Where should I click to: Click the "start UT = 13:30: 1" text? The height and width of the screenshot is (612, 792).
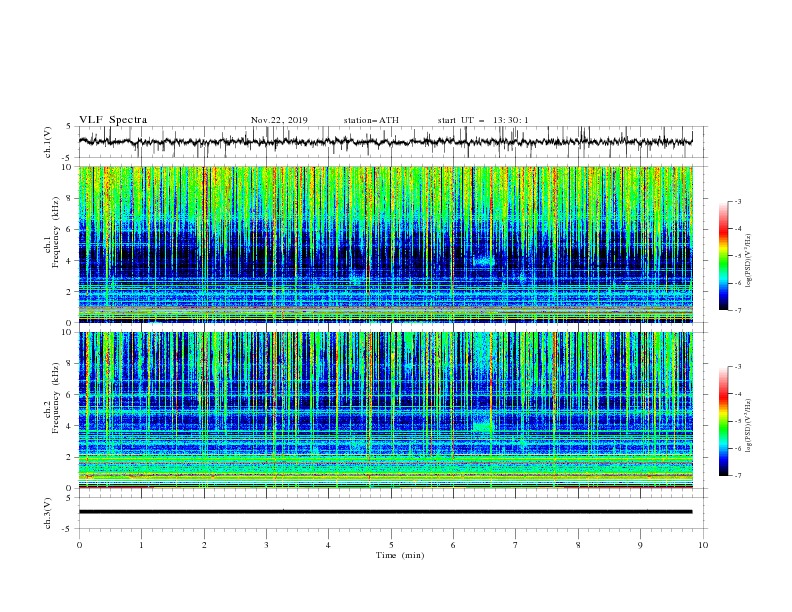[x=482, y=120]
